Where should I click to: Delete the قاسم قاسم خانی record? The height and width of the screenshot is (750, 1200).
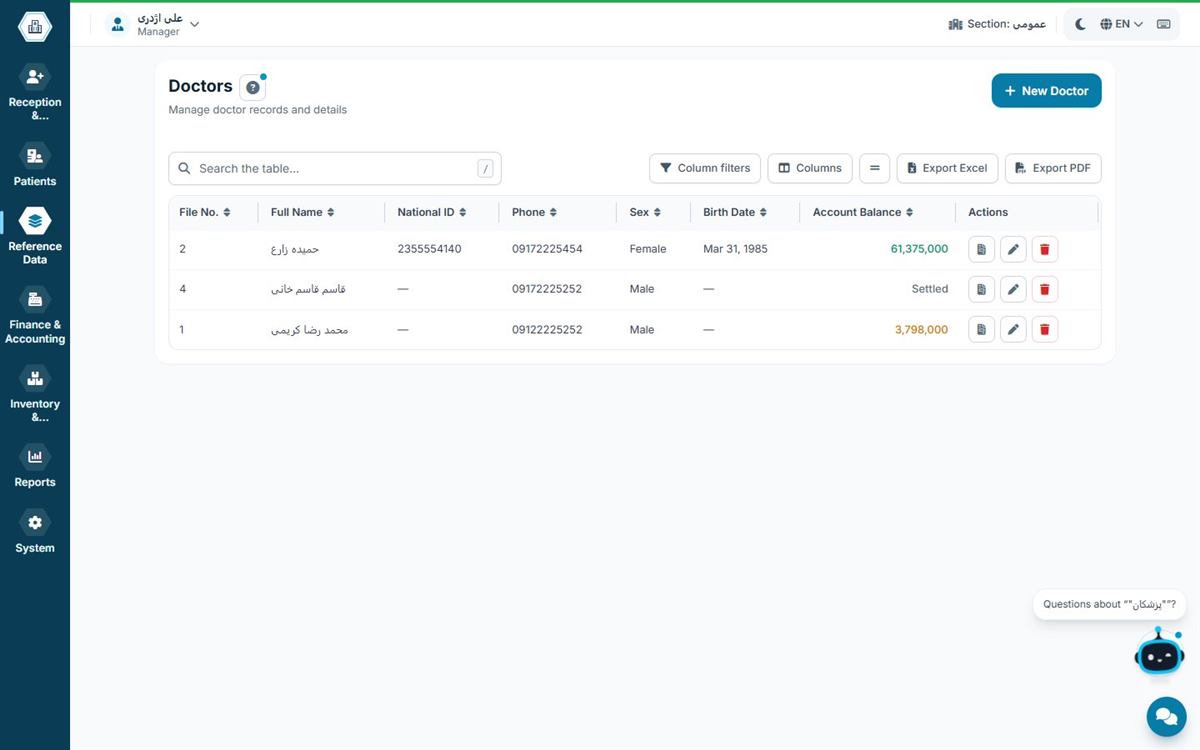click(x=1045, y=289)
